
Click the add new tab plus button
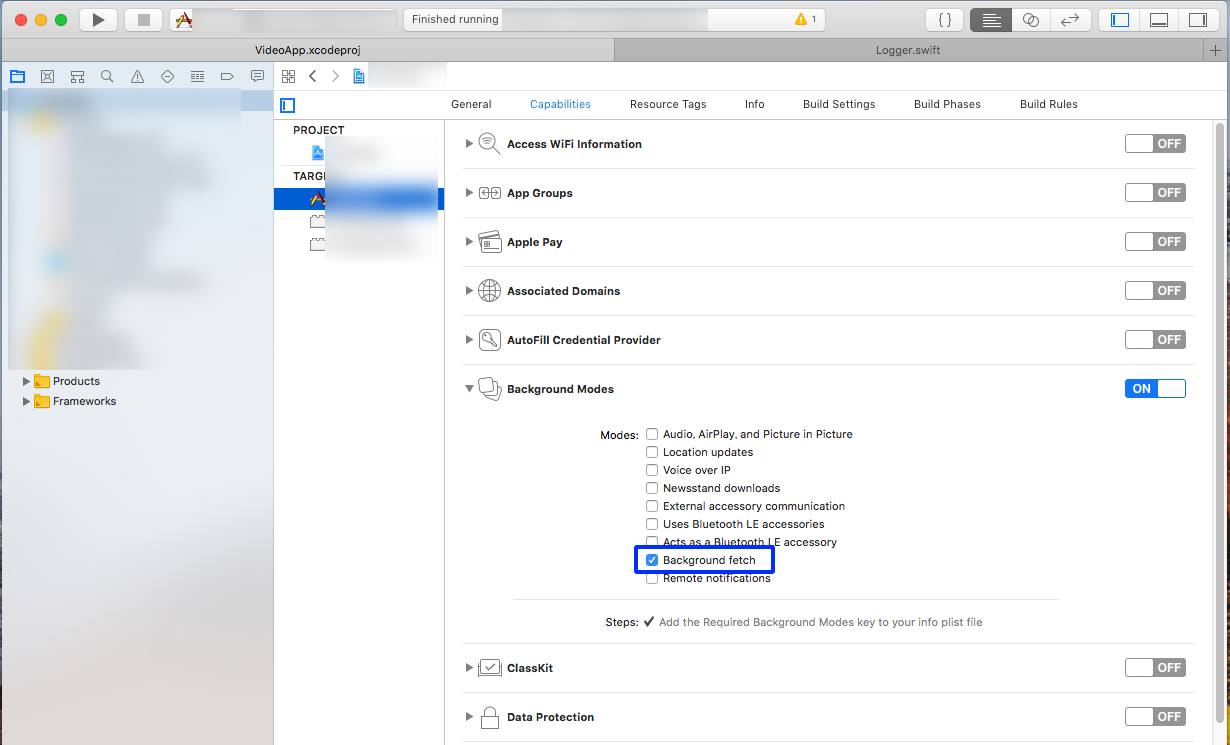pos(1215,50)
